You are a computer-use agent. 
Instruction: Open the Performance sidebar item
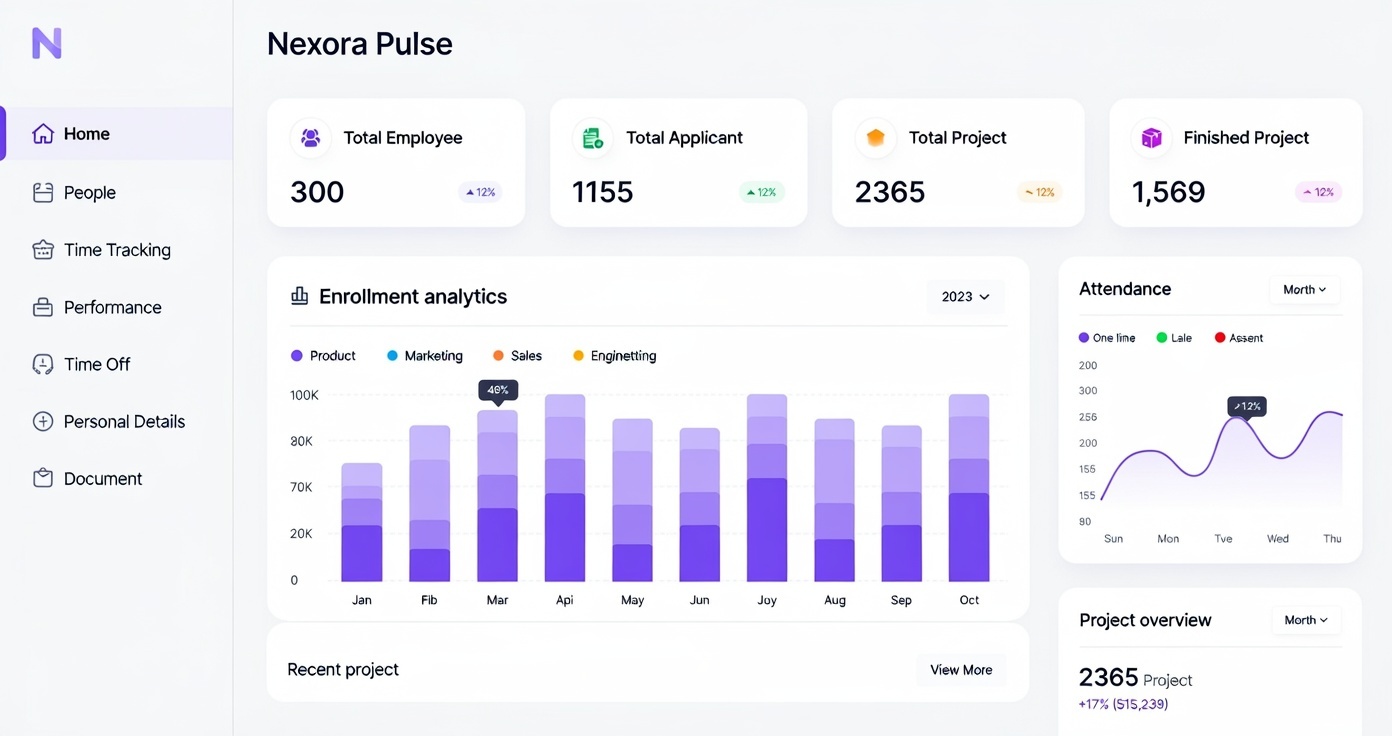pos(112,308)
